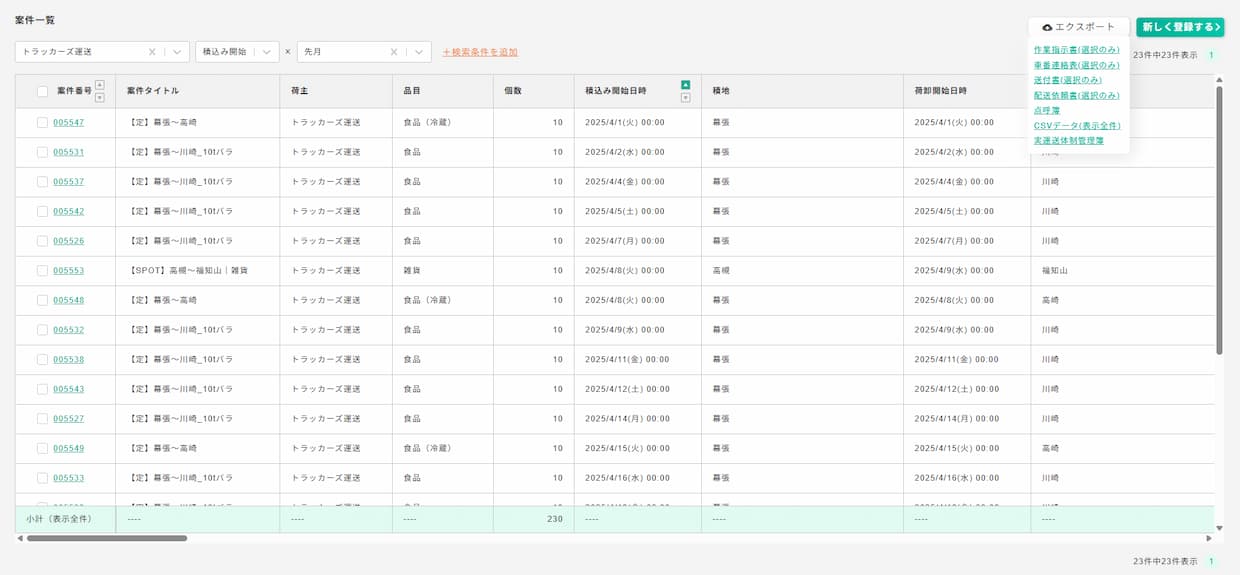Clear the 先月 filter value with X
The height and width of the screenshot is (575, 1240).
(394, 52)
